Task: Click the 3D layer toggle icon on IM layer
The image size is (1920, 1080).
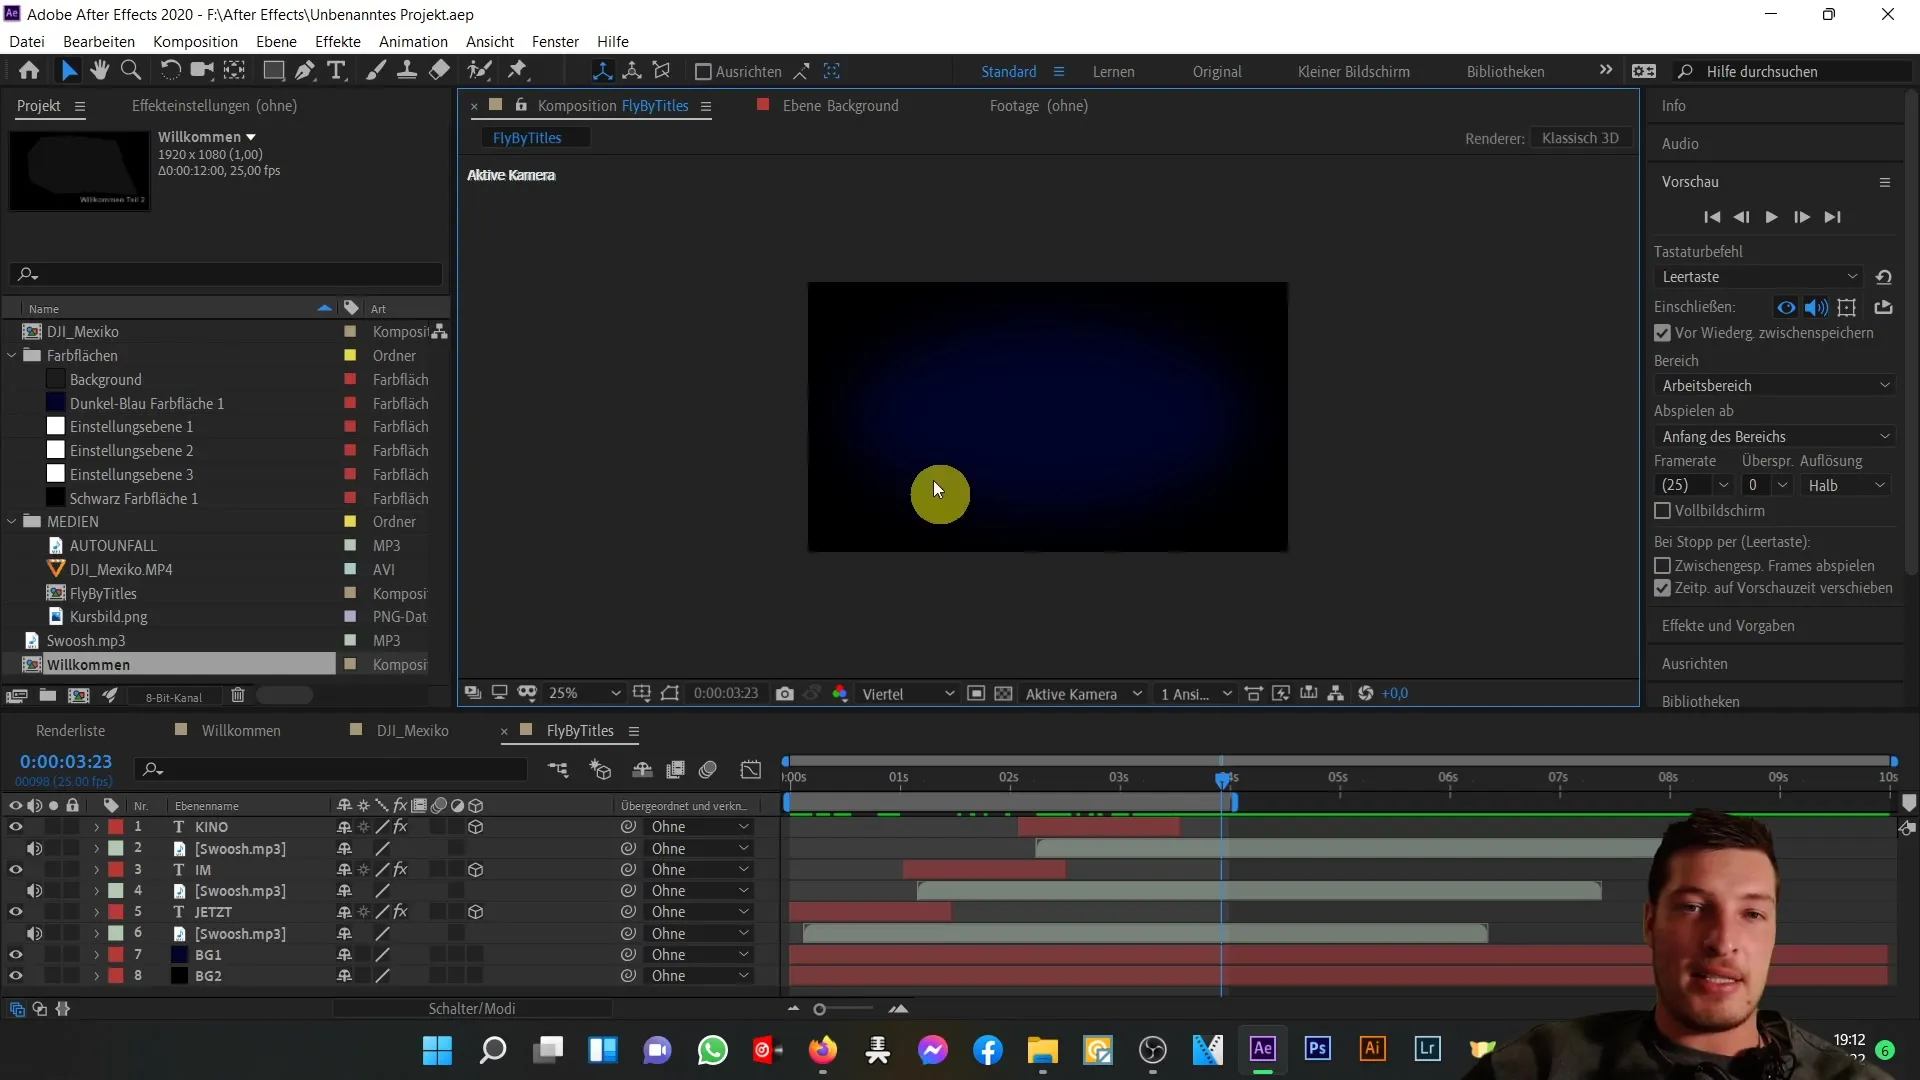Action: click(476, 869)
